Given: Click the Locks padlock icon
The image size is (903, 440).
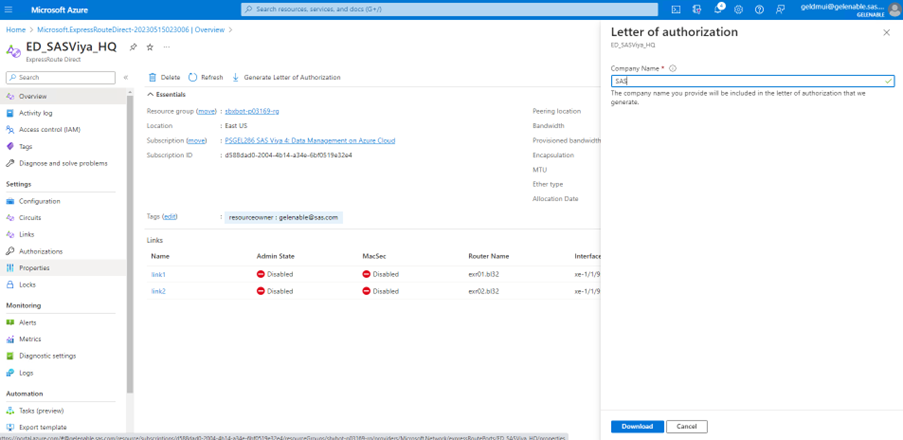Looking at the screenshot, I should [x=10, y=285].
